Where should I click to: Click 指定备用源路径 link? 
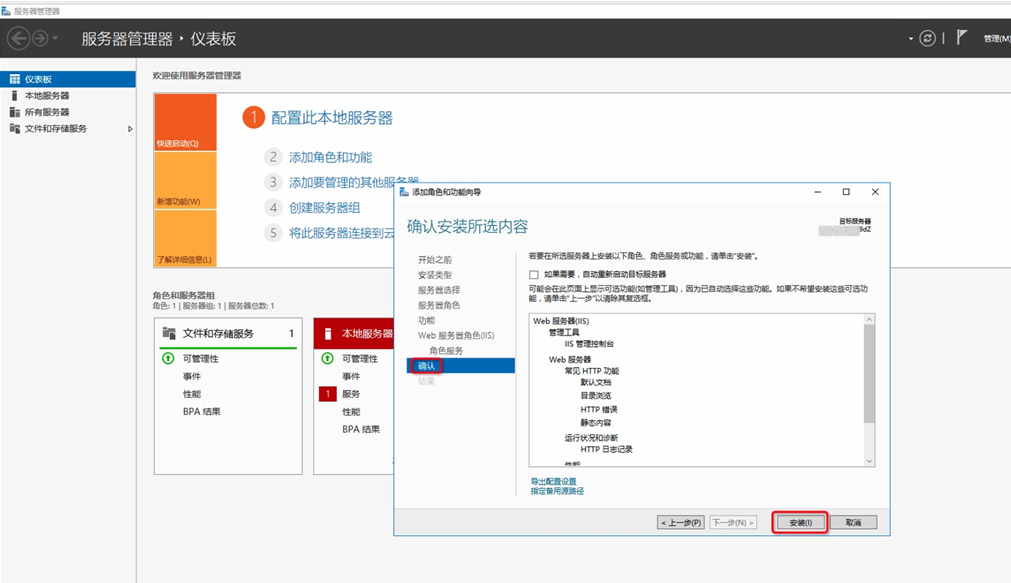(x=557, y=491)
